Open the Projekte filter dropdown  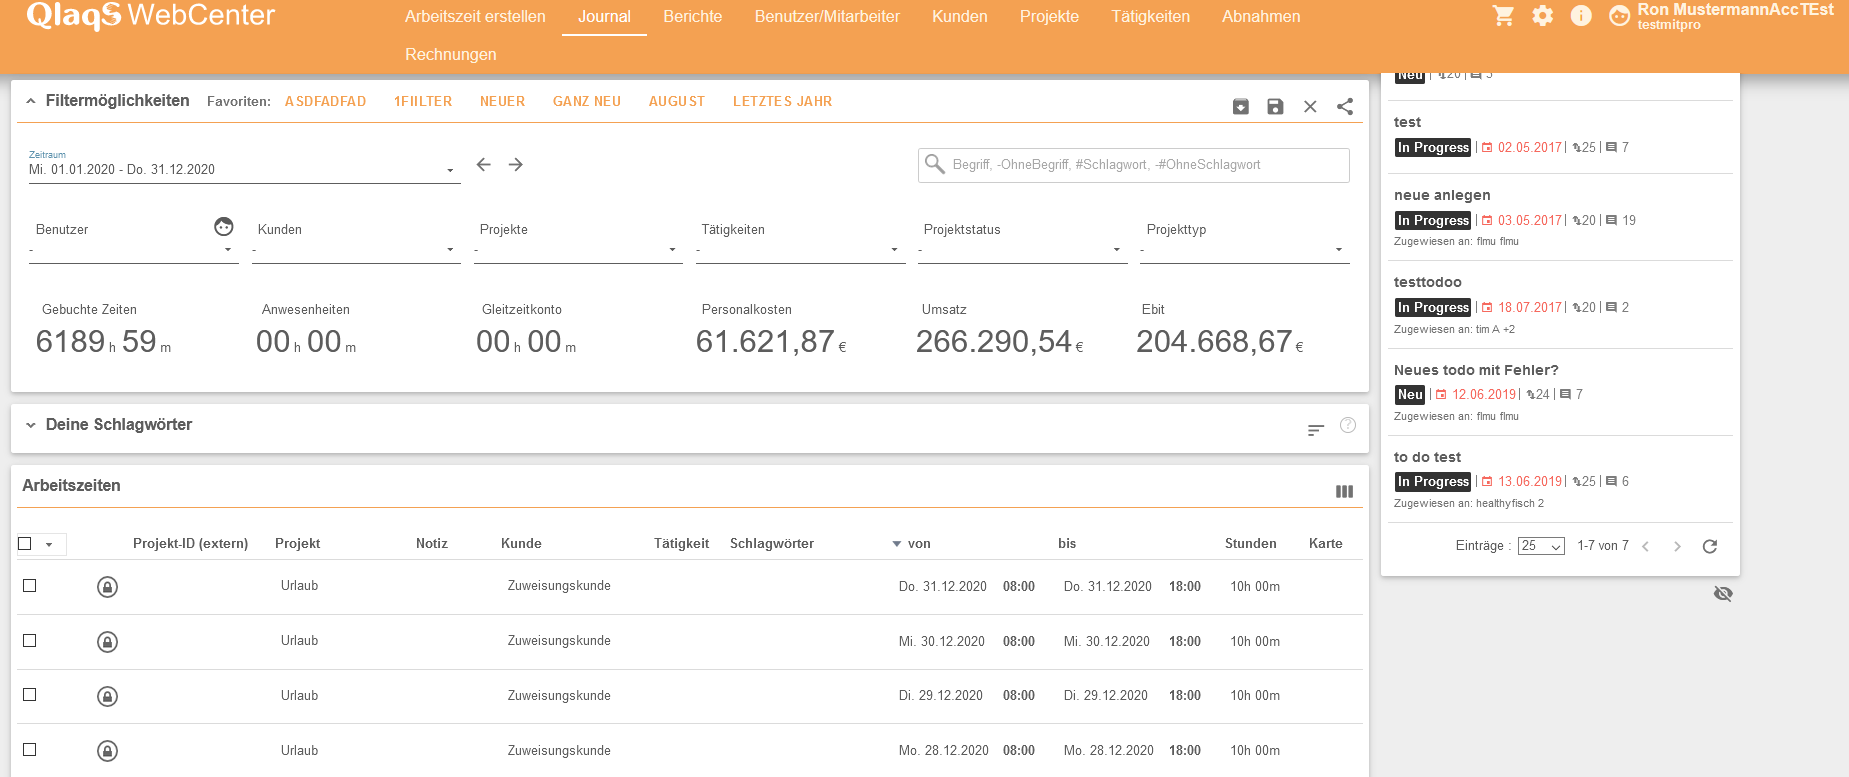[x=578, y=250]
